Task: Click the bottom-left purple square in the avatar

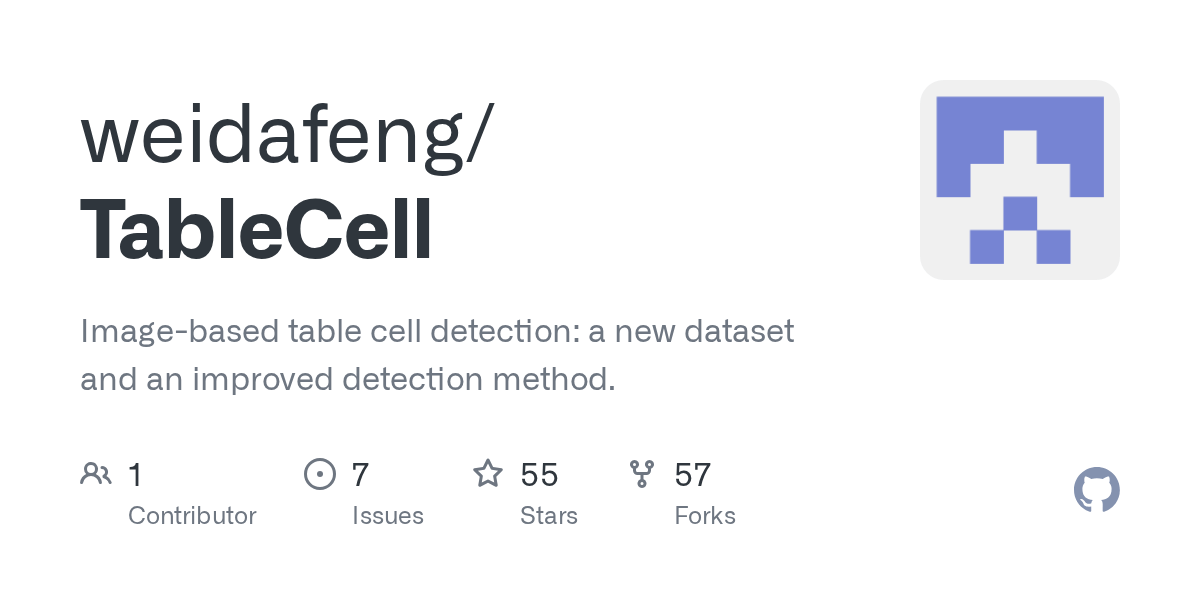Action: point(986,247)
